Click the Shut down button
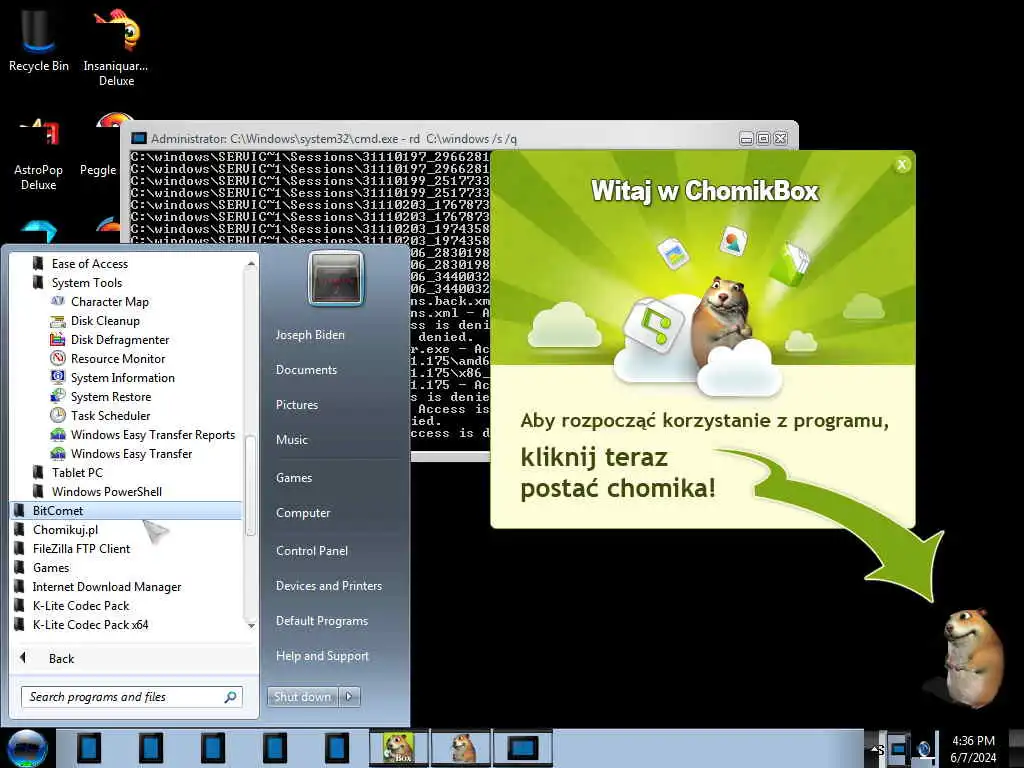Screen dimensions: 1024x768 click(303, 697)
